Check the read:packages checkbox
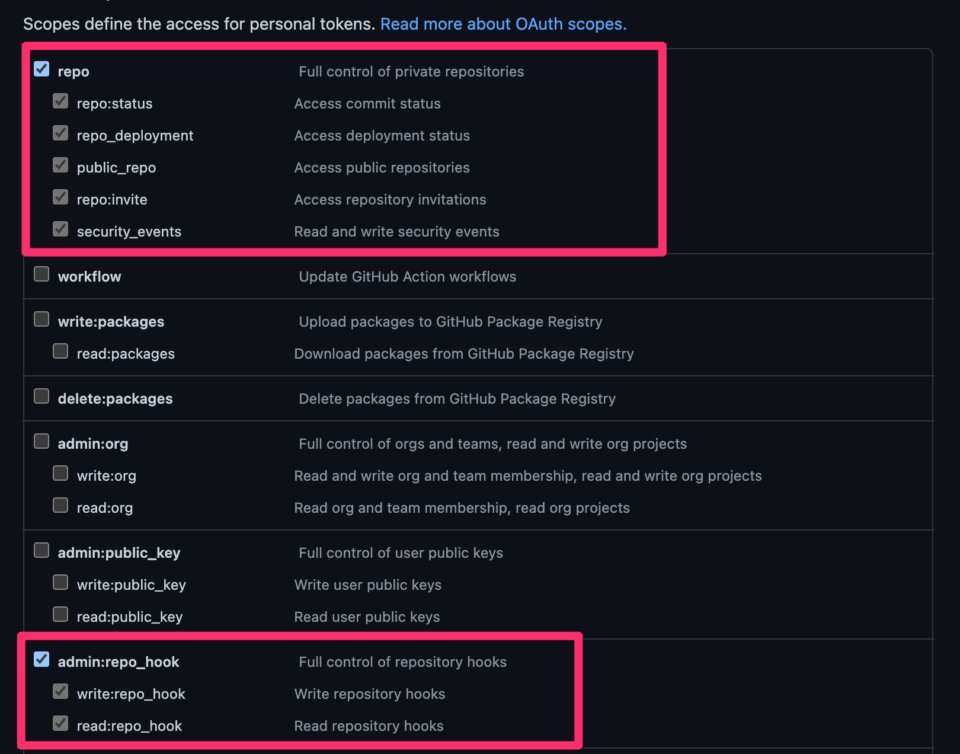The image size is (960, 754). click(x=61, y=351)
